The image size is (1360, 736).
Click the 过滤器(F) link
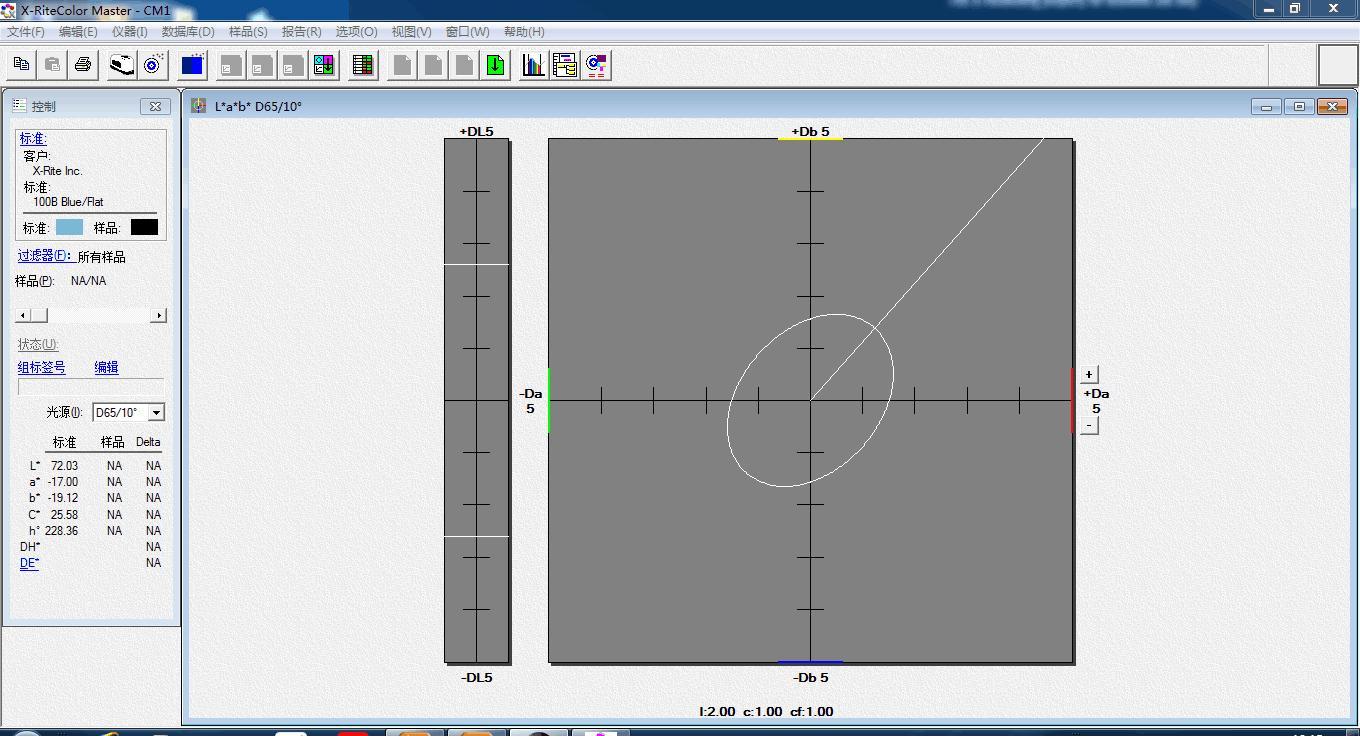tap(45, 256)
